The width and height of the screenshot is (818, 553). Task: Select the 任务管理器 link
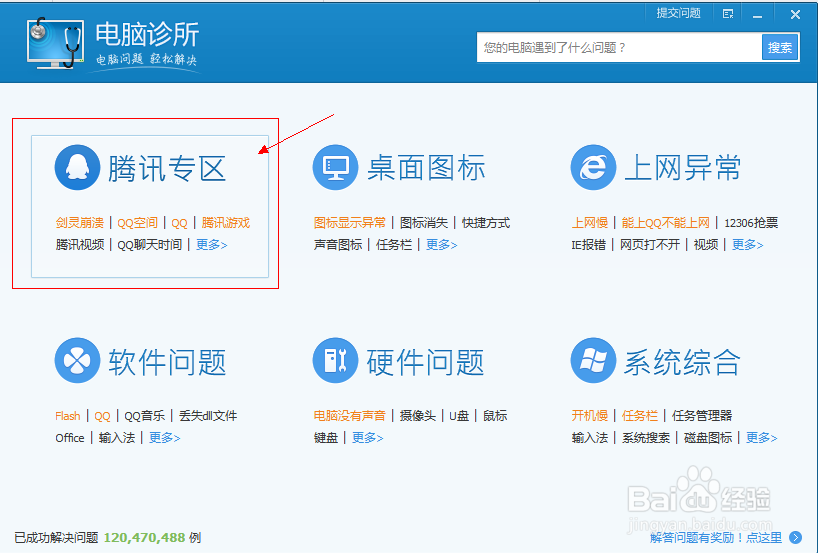tap(702, 416)
